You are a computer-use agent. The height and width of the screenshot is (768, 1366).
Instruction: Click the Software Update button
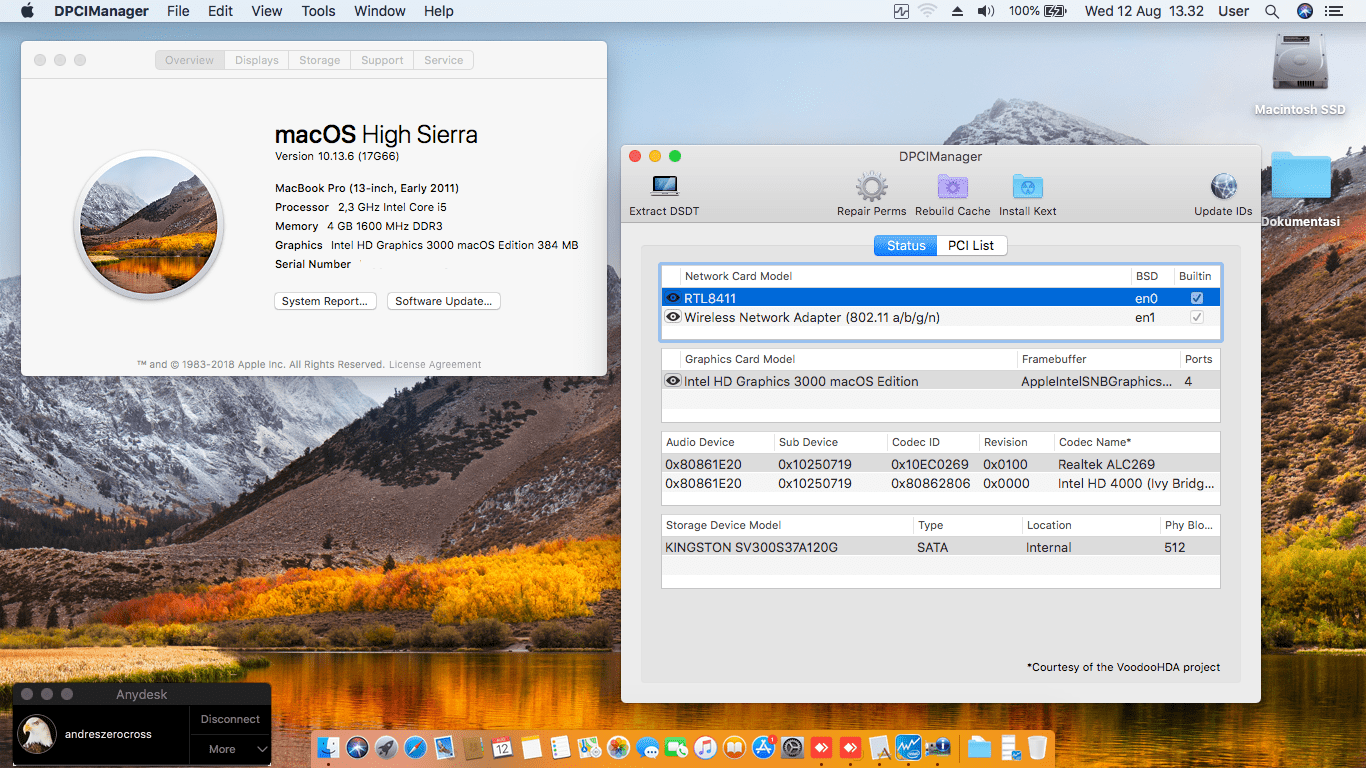tap(444, 301)
